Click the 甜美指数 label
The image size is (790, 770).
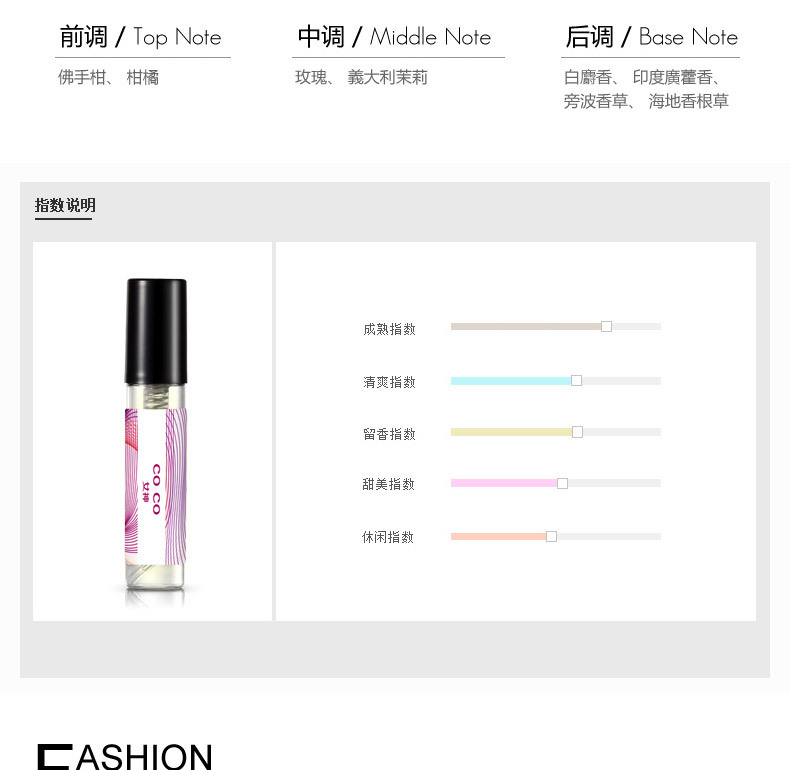388,484
